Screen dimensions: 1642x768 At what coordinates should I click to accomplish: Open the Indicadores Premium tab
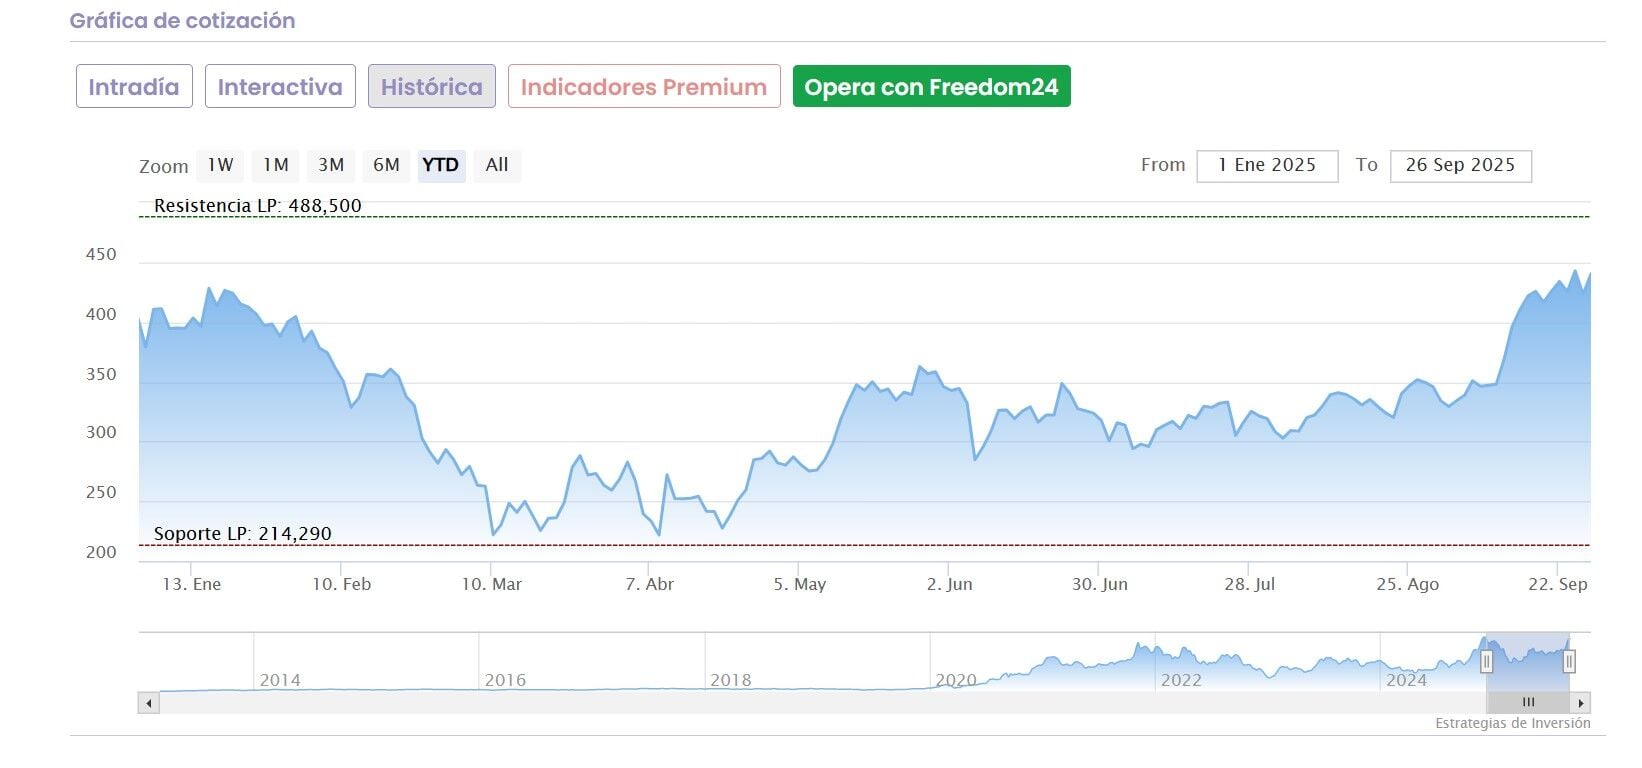644,87
